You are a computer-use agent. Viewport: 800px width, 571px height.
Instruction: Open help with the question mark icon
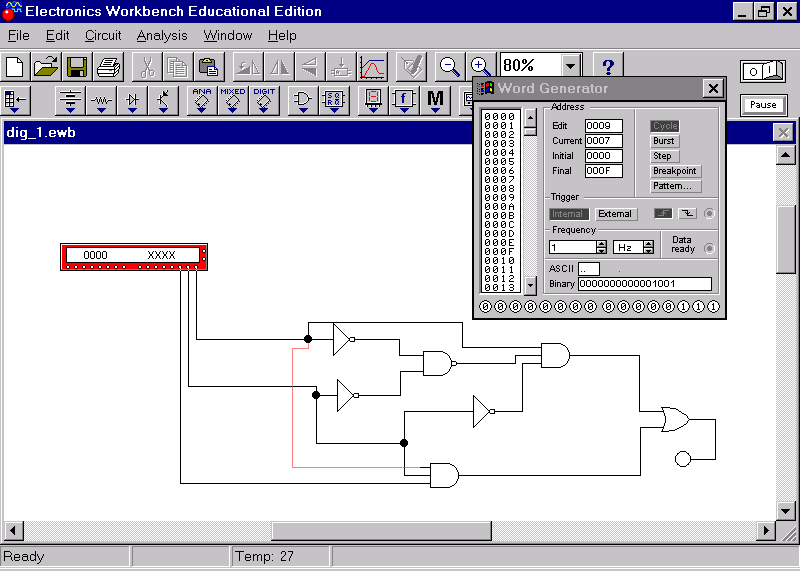[608, 67]
